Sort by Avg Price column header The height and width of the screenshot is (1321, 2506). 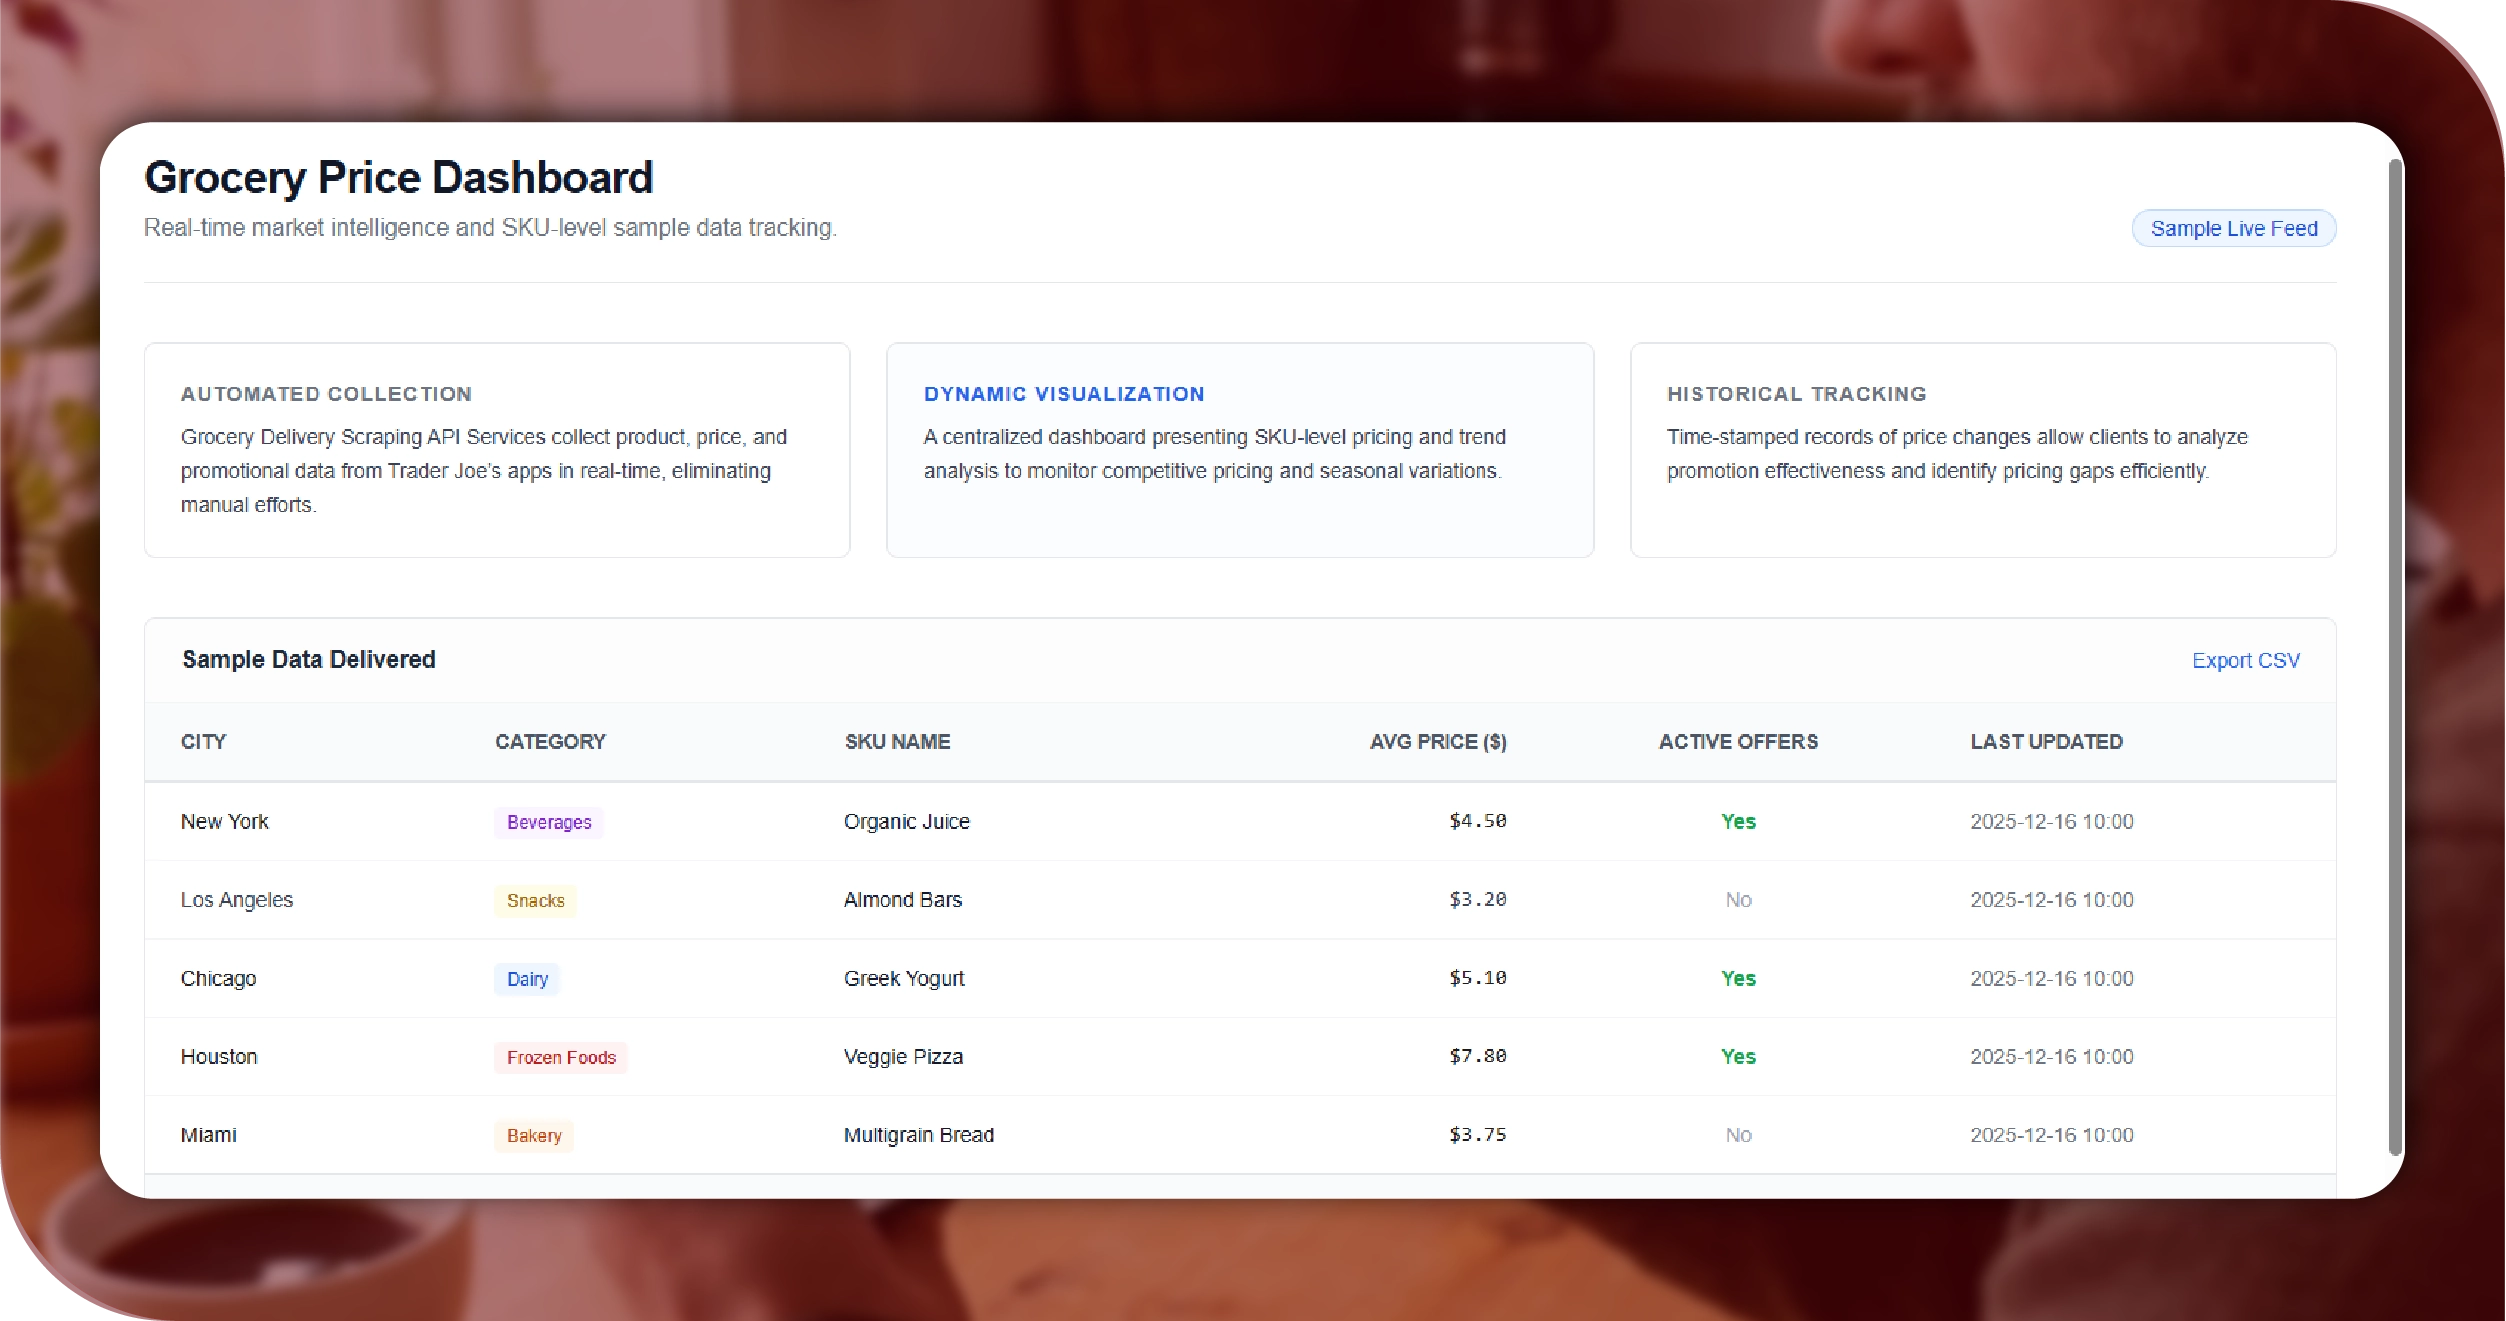coord(1437,742)
